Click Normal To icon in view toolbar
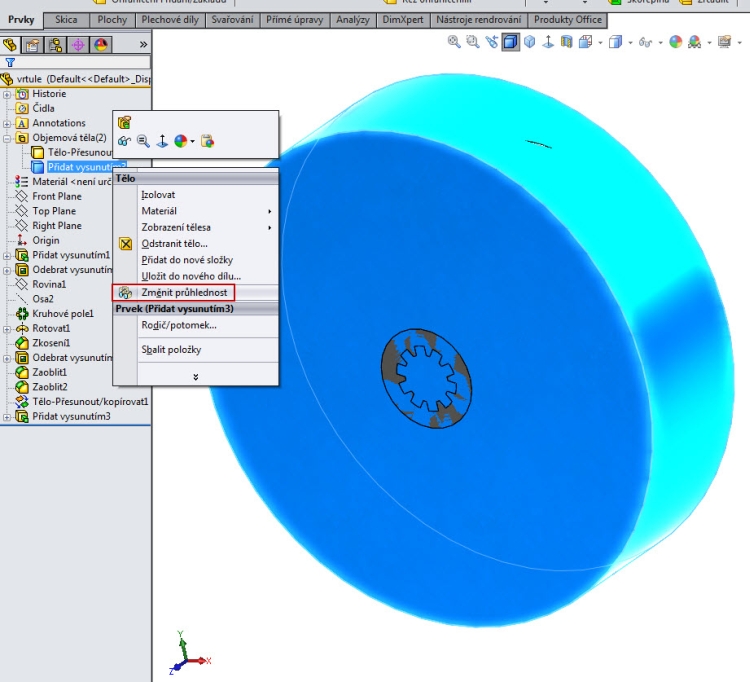 [548, 42]
